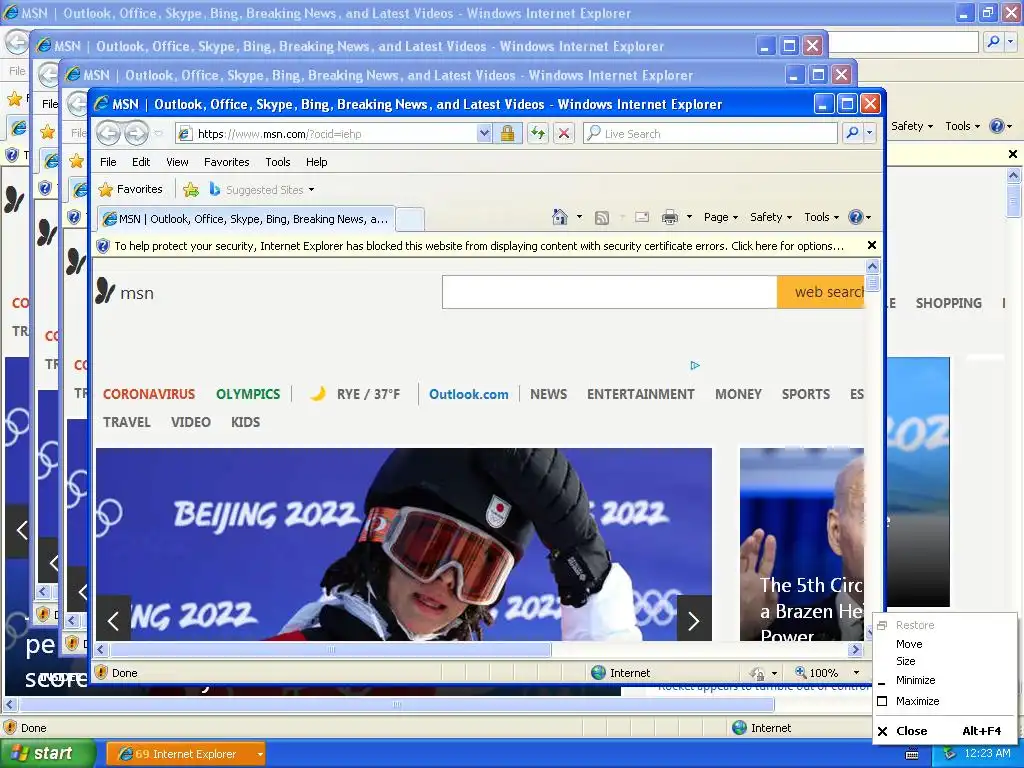Choose Minimize in the system menu

click(915, 680)
